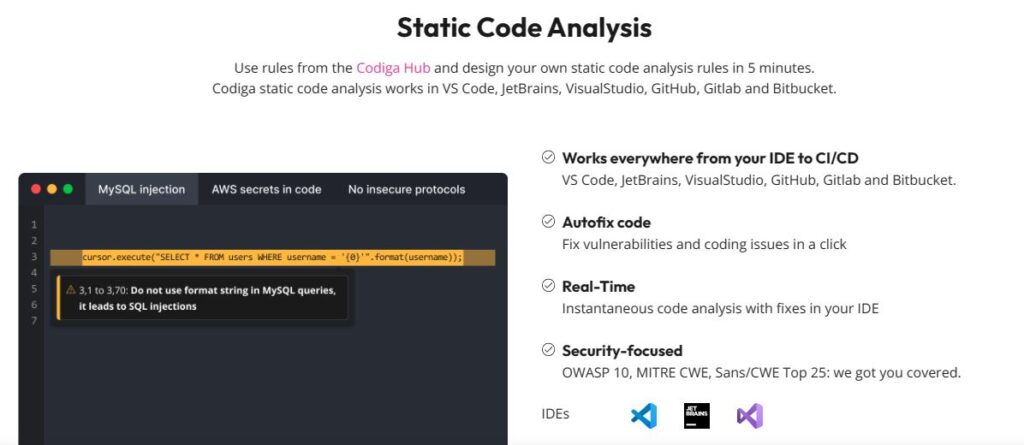The height and width of the screenshot is (445, 1024).
Task: Click line number 7 in the editor gutter
Action: coord(34,320)
